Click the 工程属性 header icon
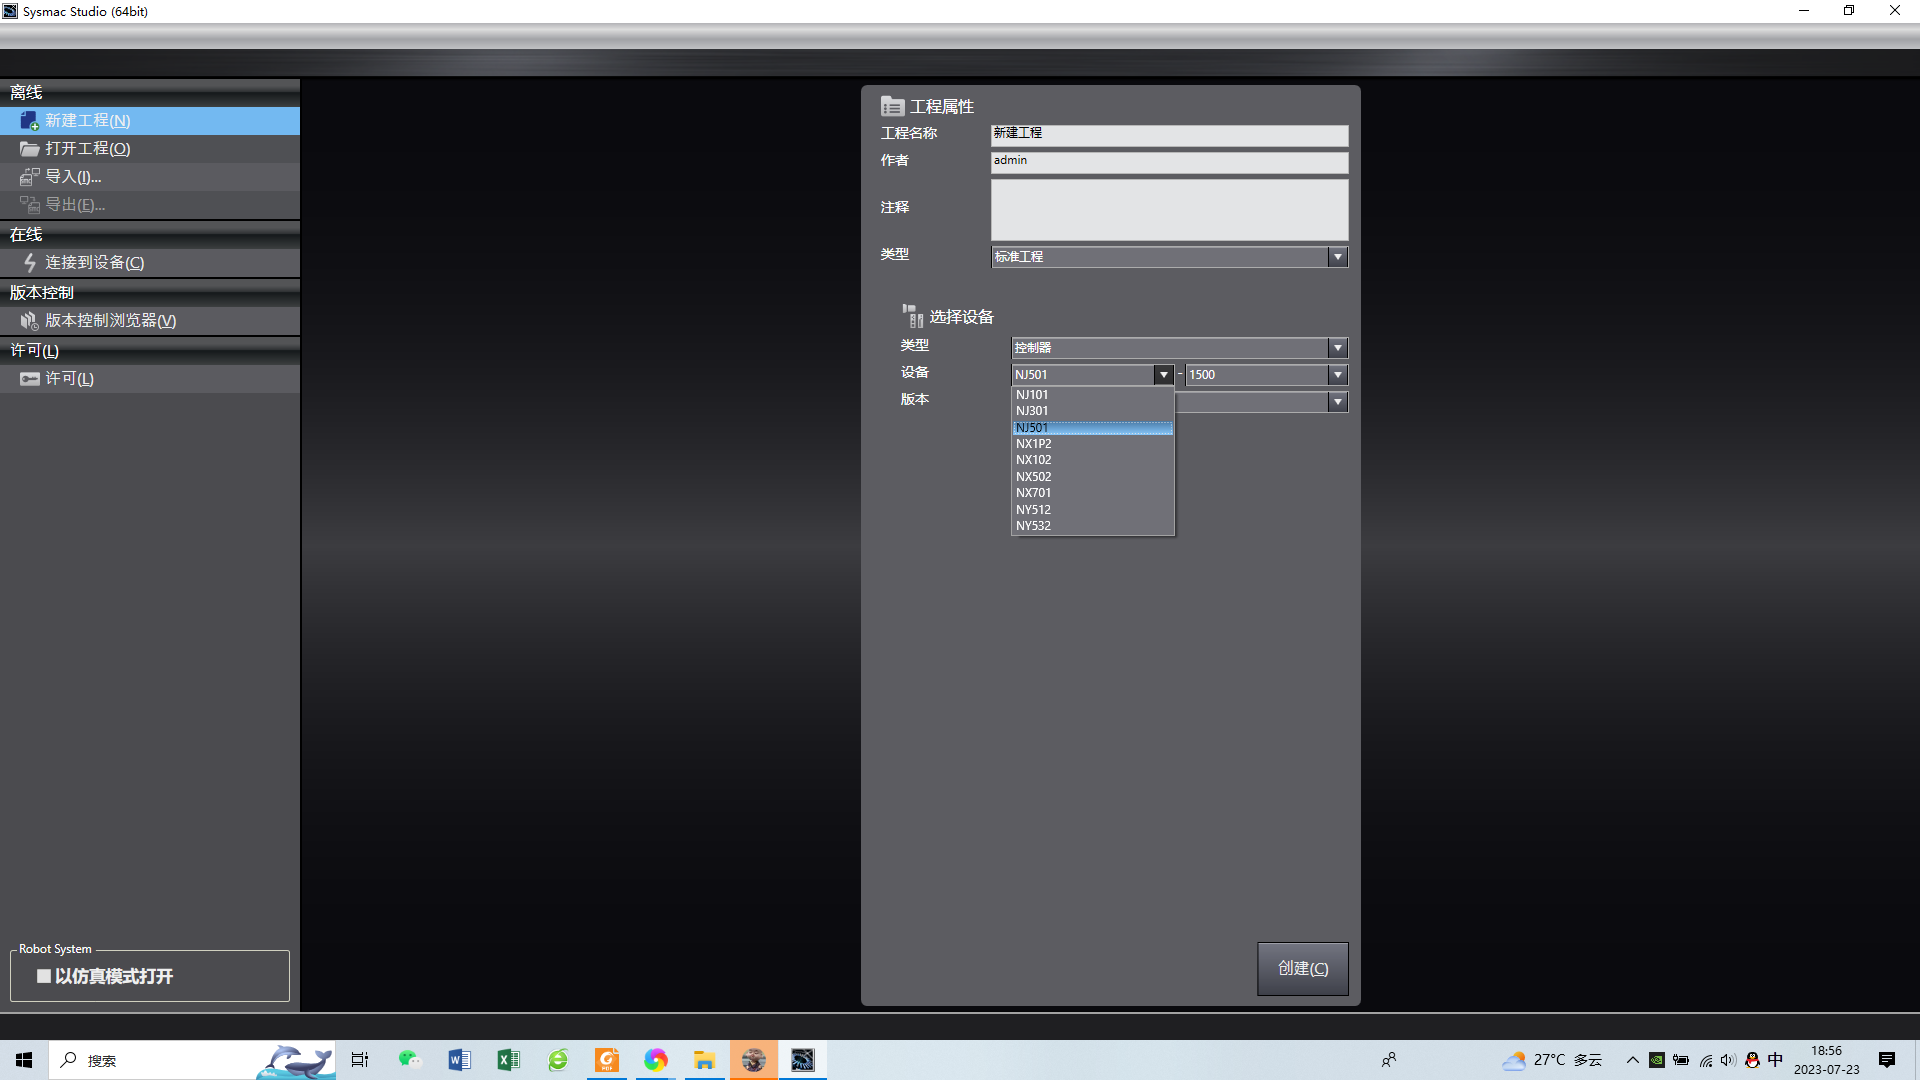 pyautogui.click(x=892, y=106)
